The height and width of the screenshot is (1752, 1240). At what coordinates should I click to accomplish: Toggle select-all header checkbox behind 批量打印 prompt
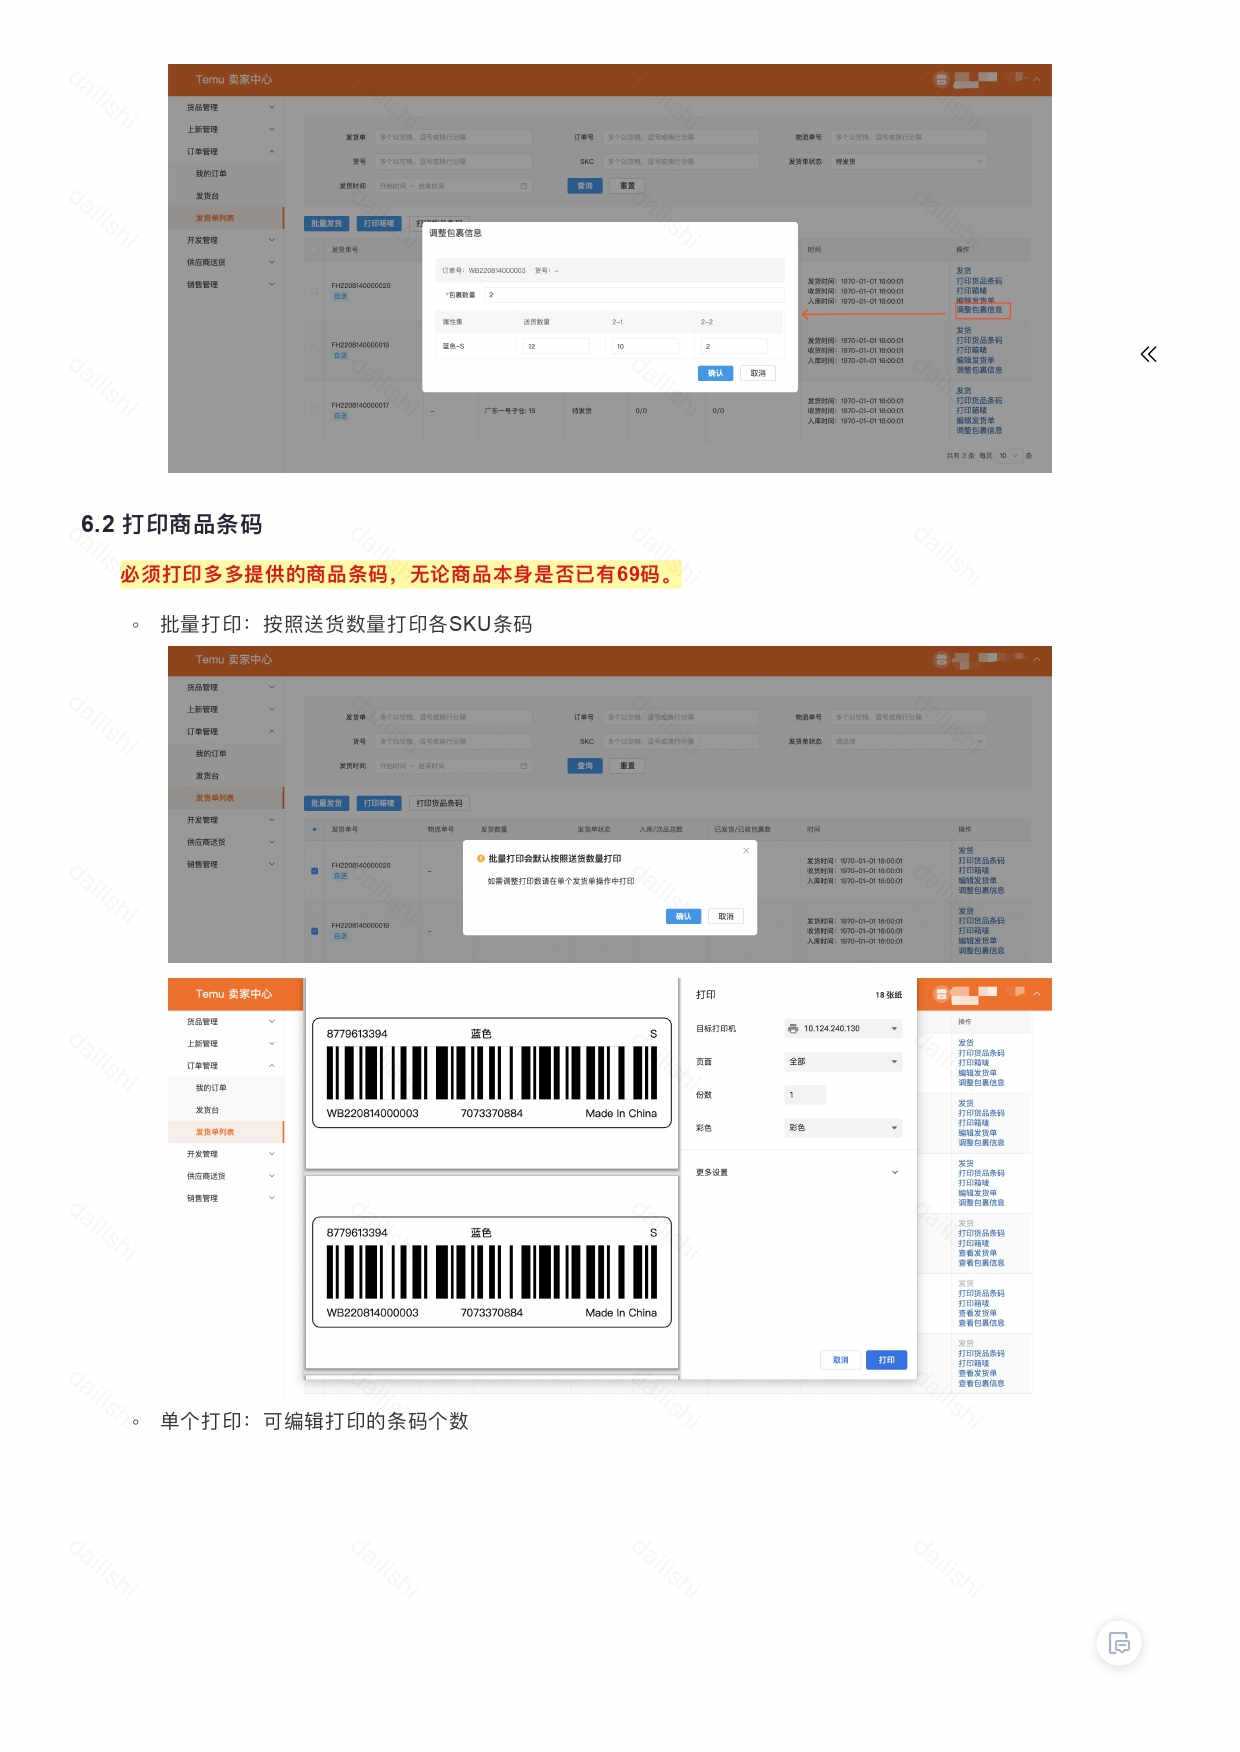(314, 829)
